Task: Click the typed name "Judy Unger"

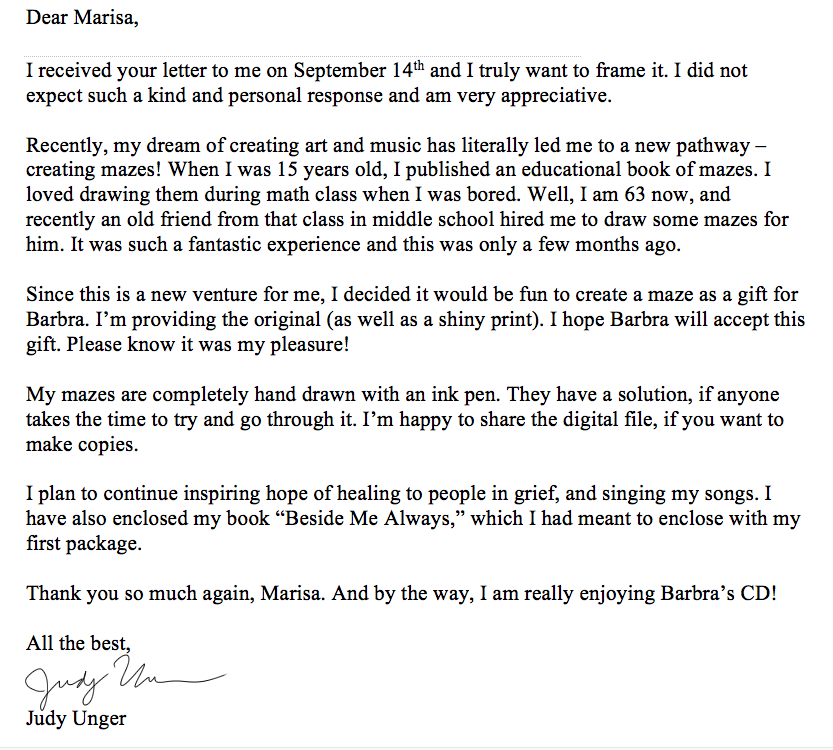Action: click(x=76, y=718)
